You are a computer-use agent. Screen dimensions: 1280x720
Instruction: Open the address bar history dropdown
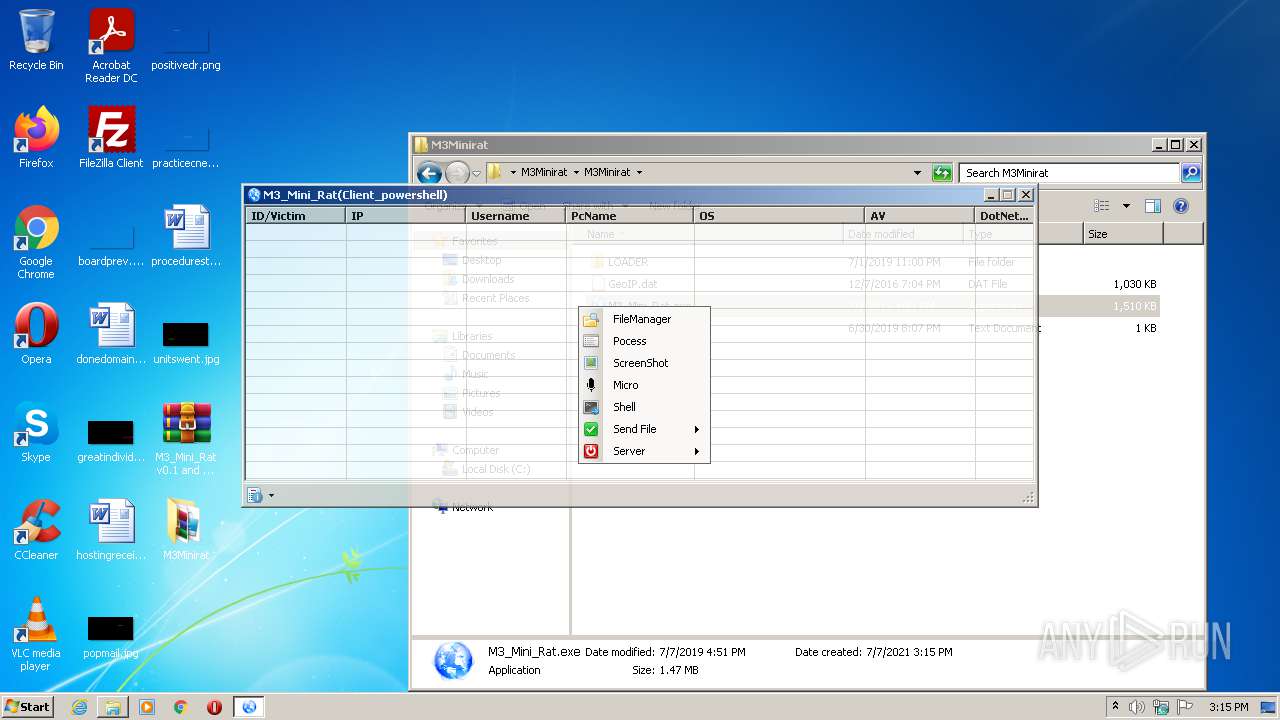(x=917, y=173)
